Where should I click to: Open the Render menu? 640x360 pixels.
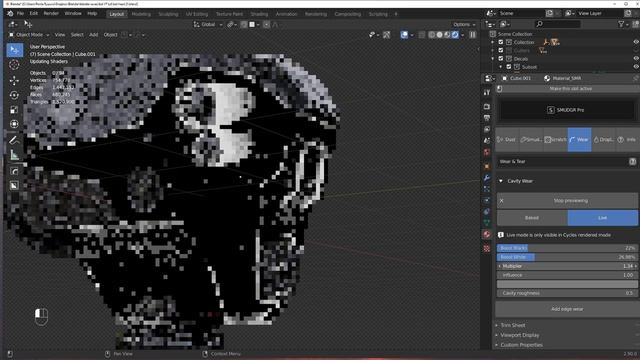pyautogui.click(x=51, y=13)
